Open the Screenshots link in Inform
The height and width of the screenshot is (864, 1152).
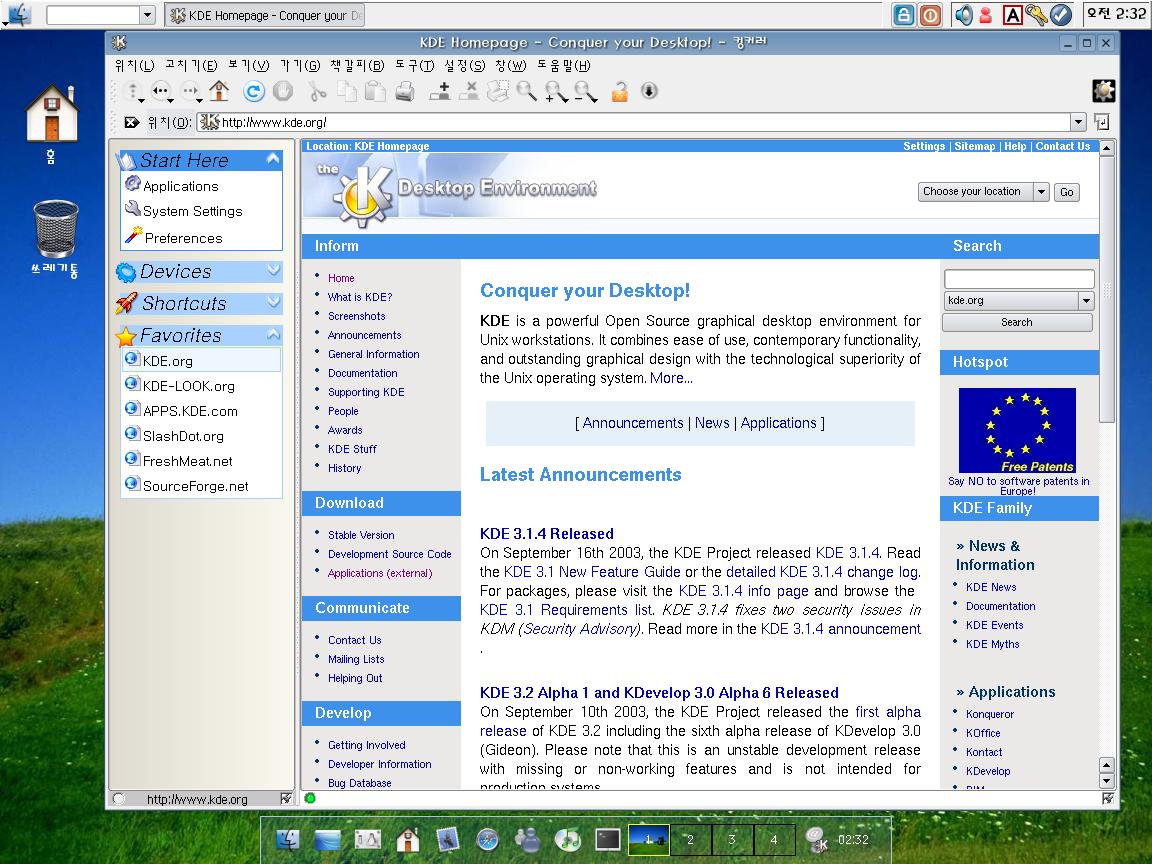point(356,316)
